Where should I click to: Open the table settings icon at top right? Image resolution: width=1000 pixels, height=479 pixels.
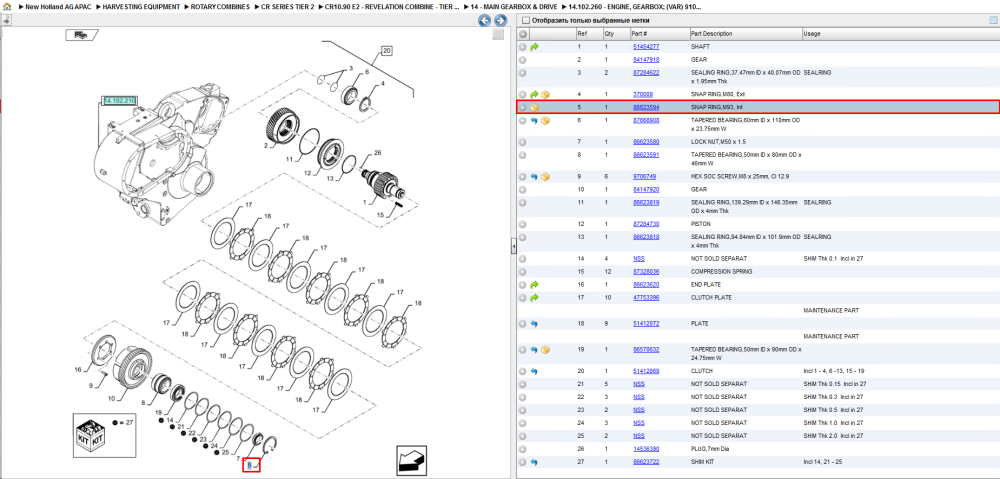[993, 20]
